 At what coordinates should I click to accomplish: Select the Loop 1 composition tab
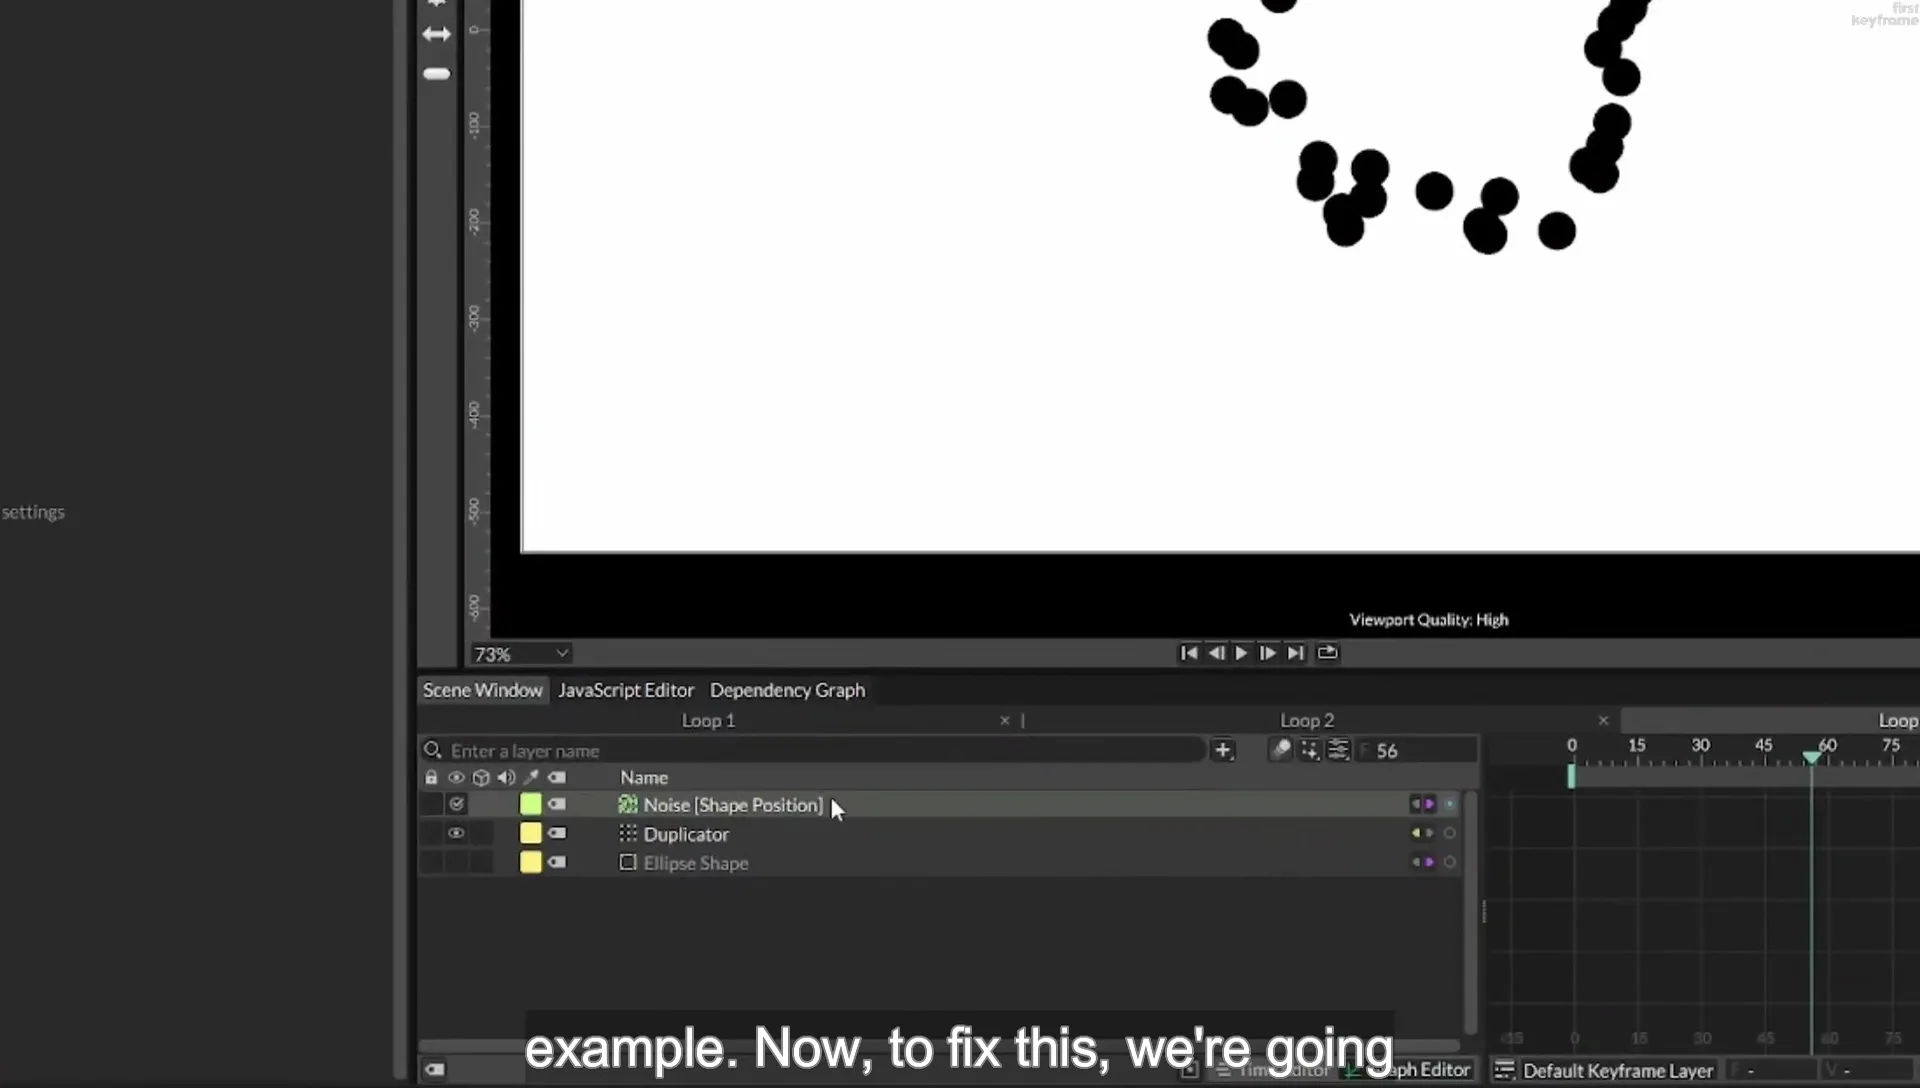pos(708,720)
